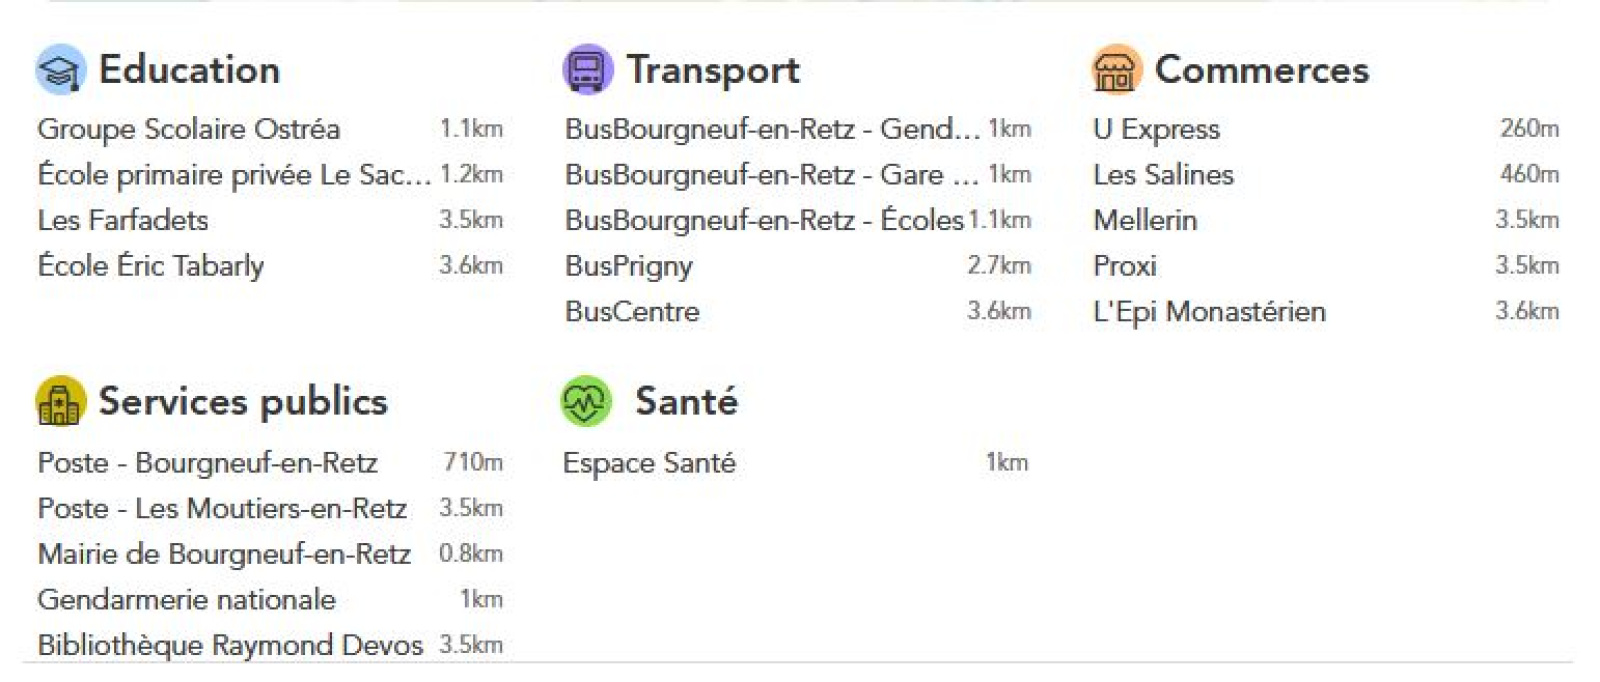This screenshot has width=1600, height=682.
Task: Click the green Santé heartbeat icon
Action: [x=586, y=402]
